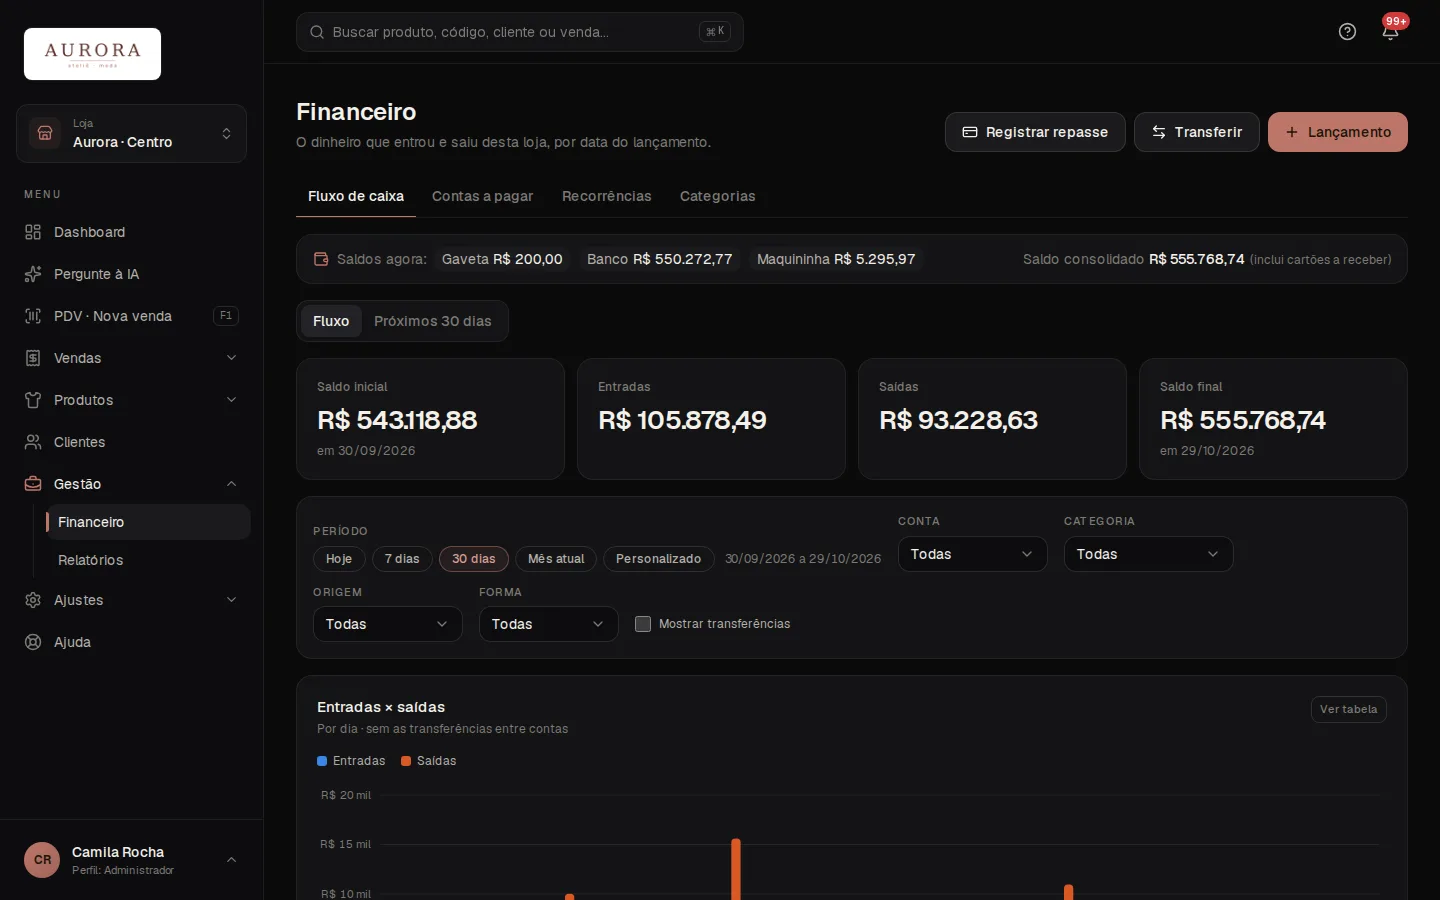This screenshot has width=1440, height=900.
Task: Switch to Contas a pagar tab
Action: click(482, 196)
